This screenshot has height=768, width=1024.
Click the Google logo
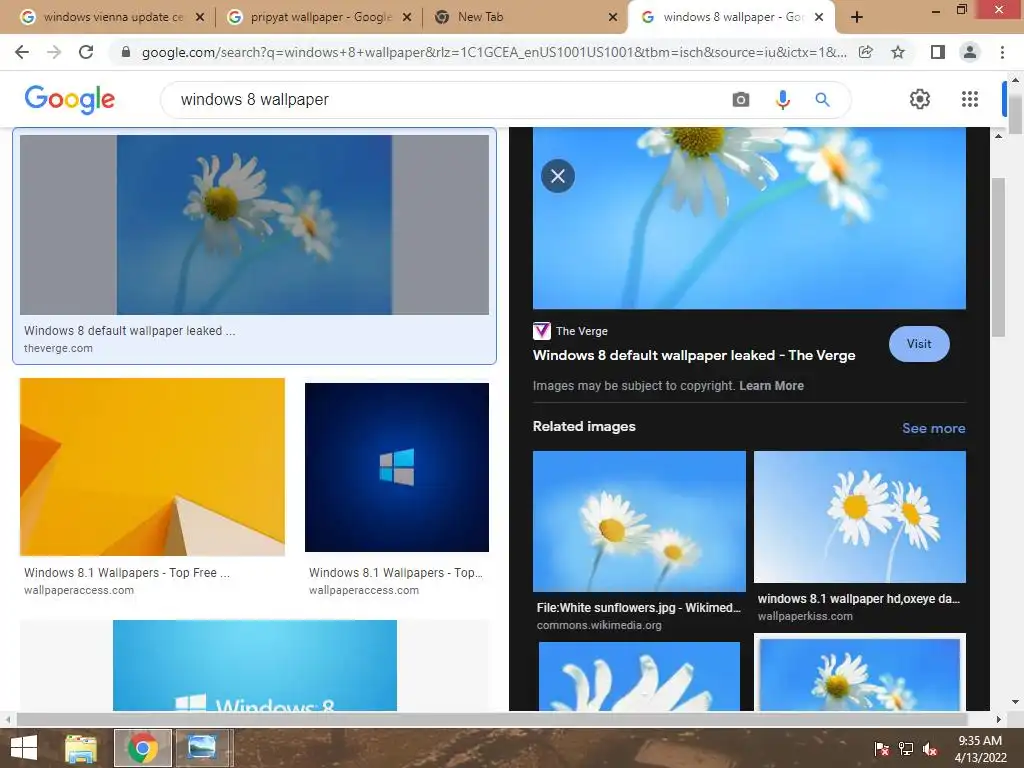[x=69, y=99]
